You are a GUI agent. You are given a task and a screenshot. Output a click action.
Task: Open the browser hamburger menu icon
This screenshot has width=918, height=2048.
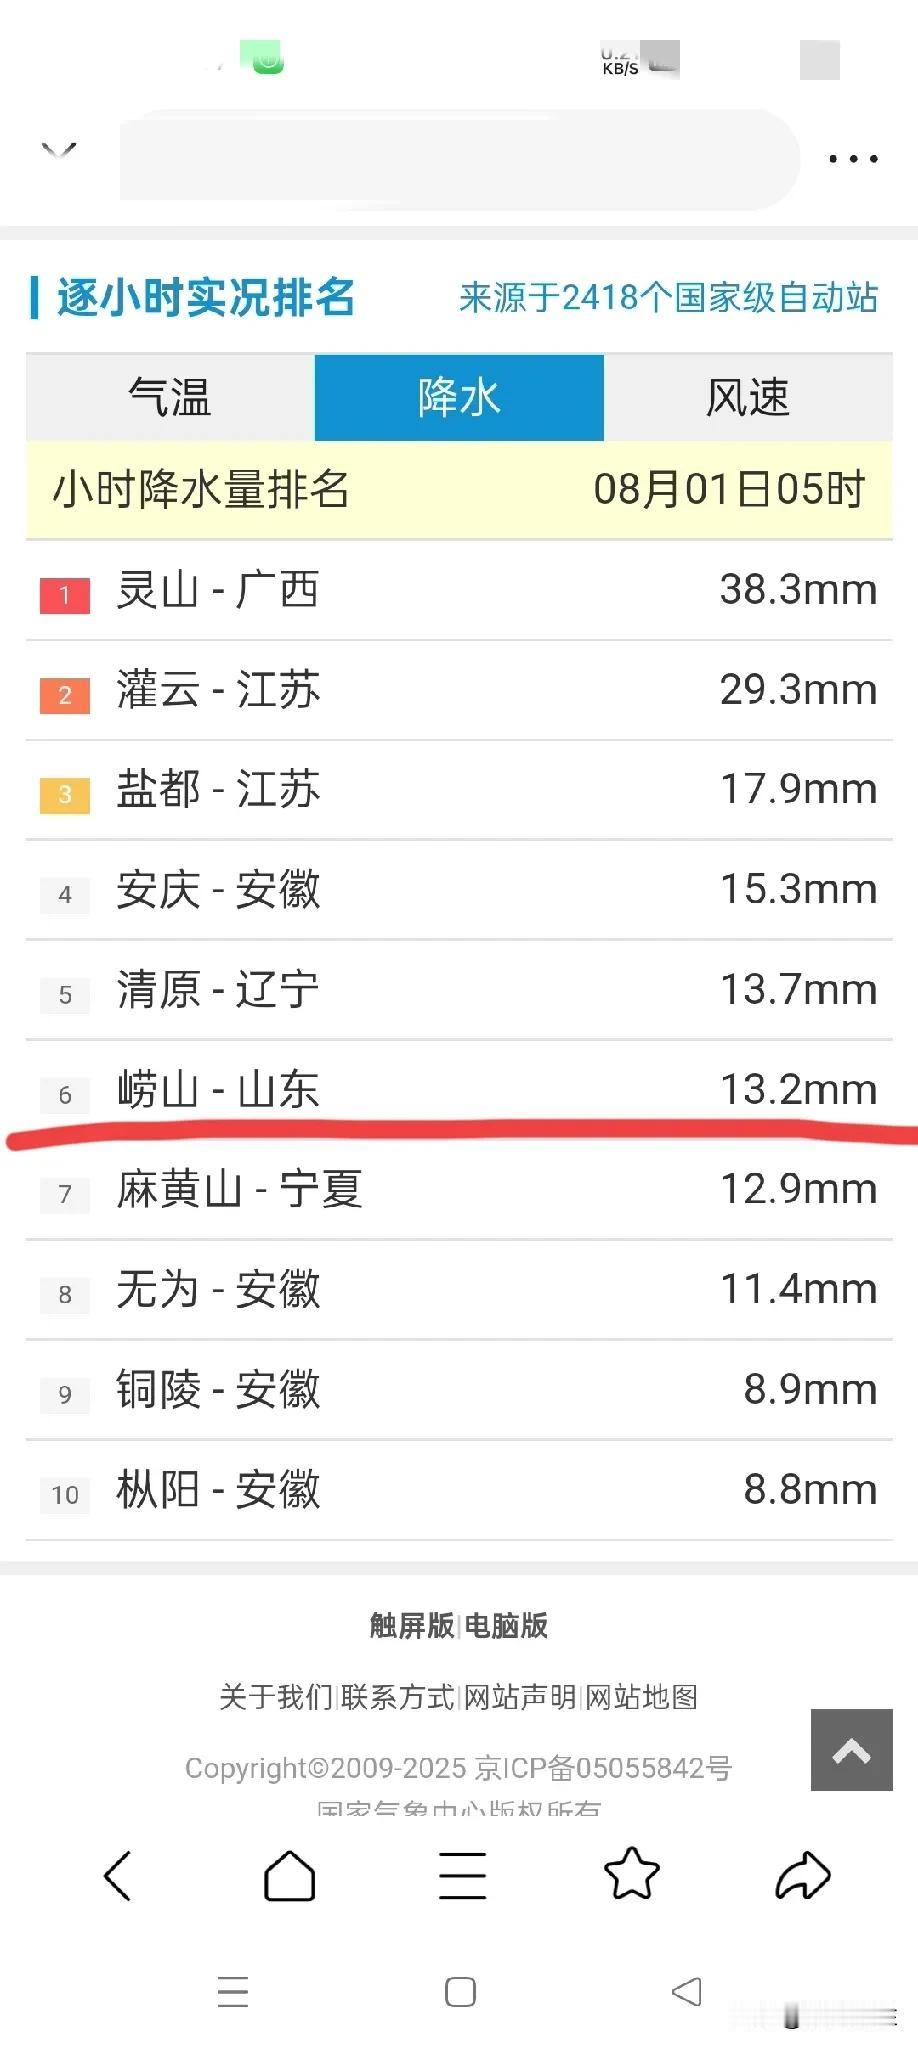point(462,1875)
